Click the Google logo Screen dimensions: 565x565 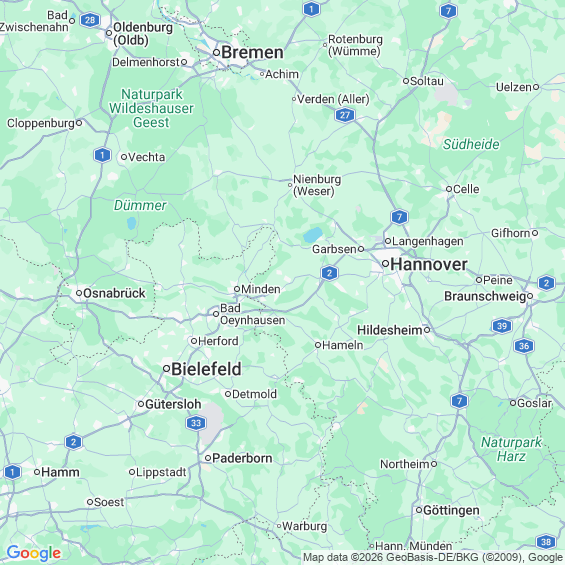[34, 553]
